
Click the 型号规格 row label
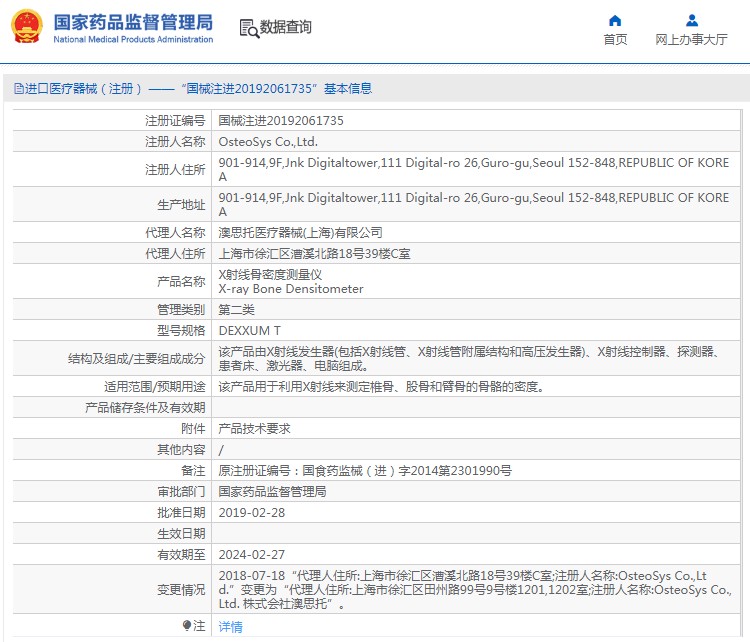click(181, 331)
